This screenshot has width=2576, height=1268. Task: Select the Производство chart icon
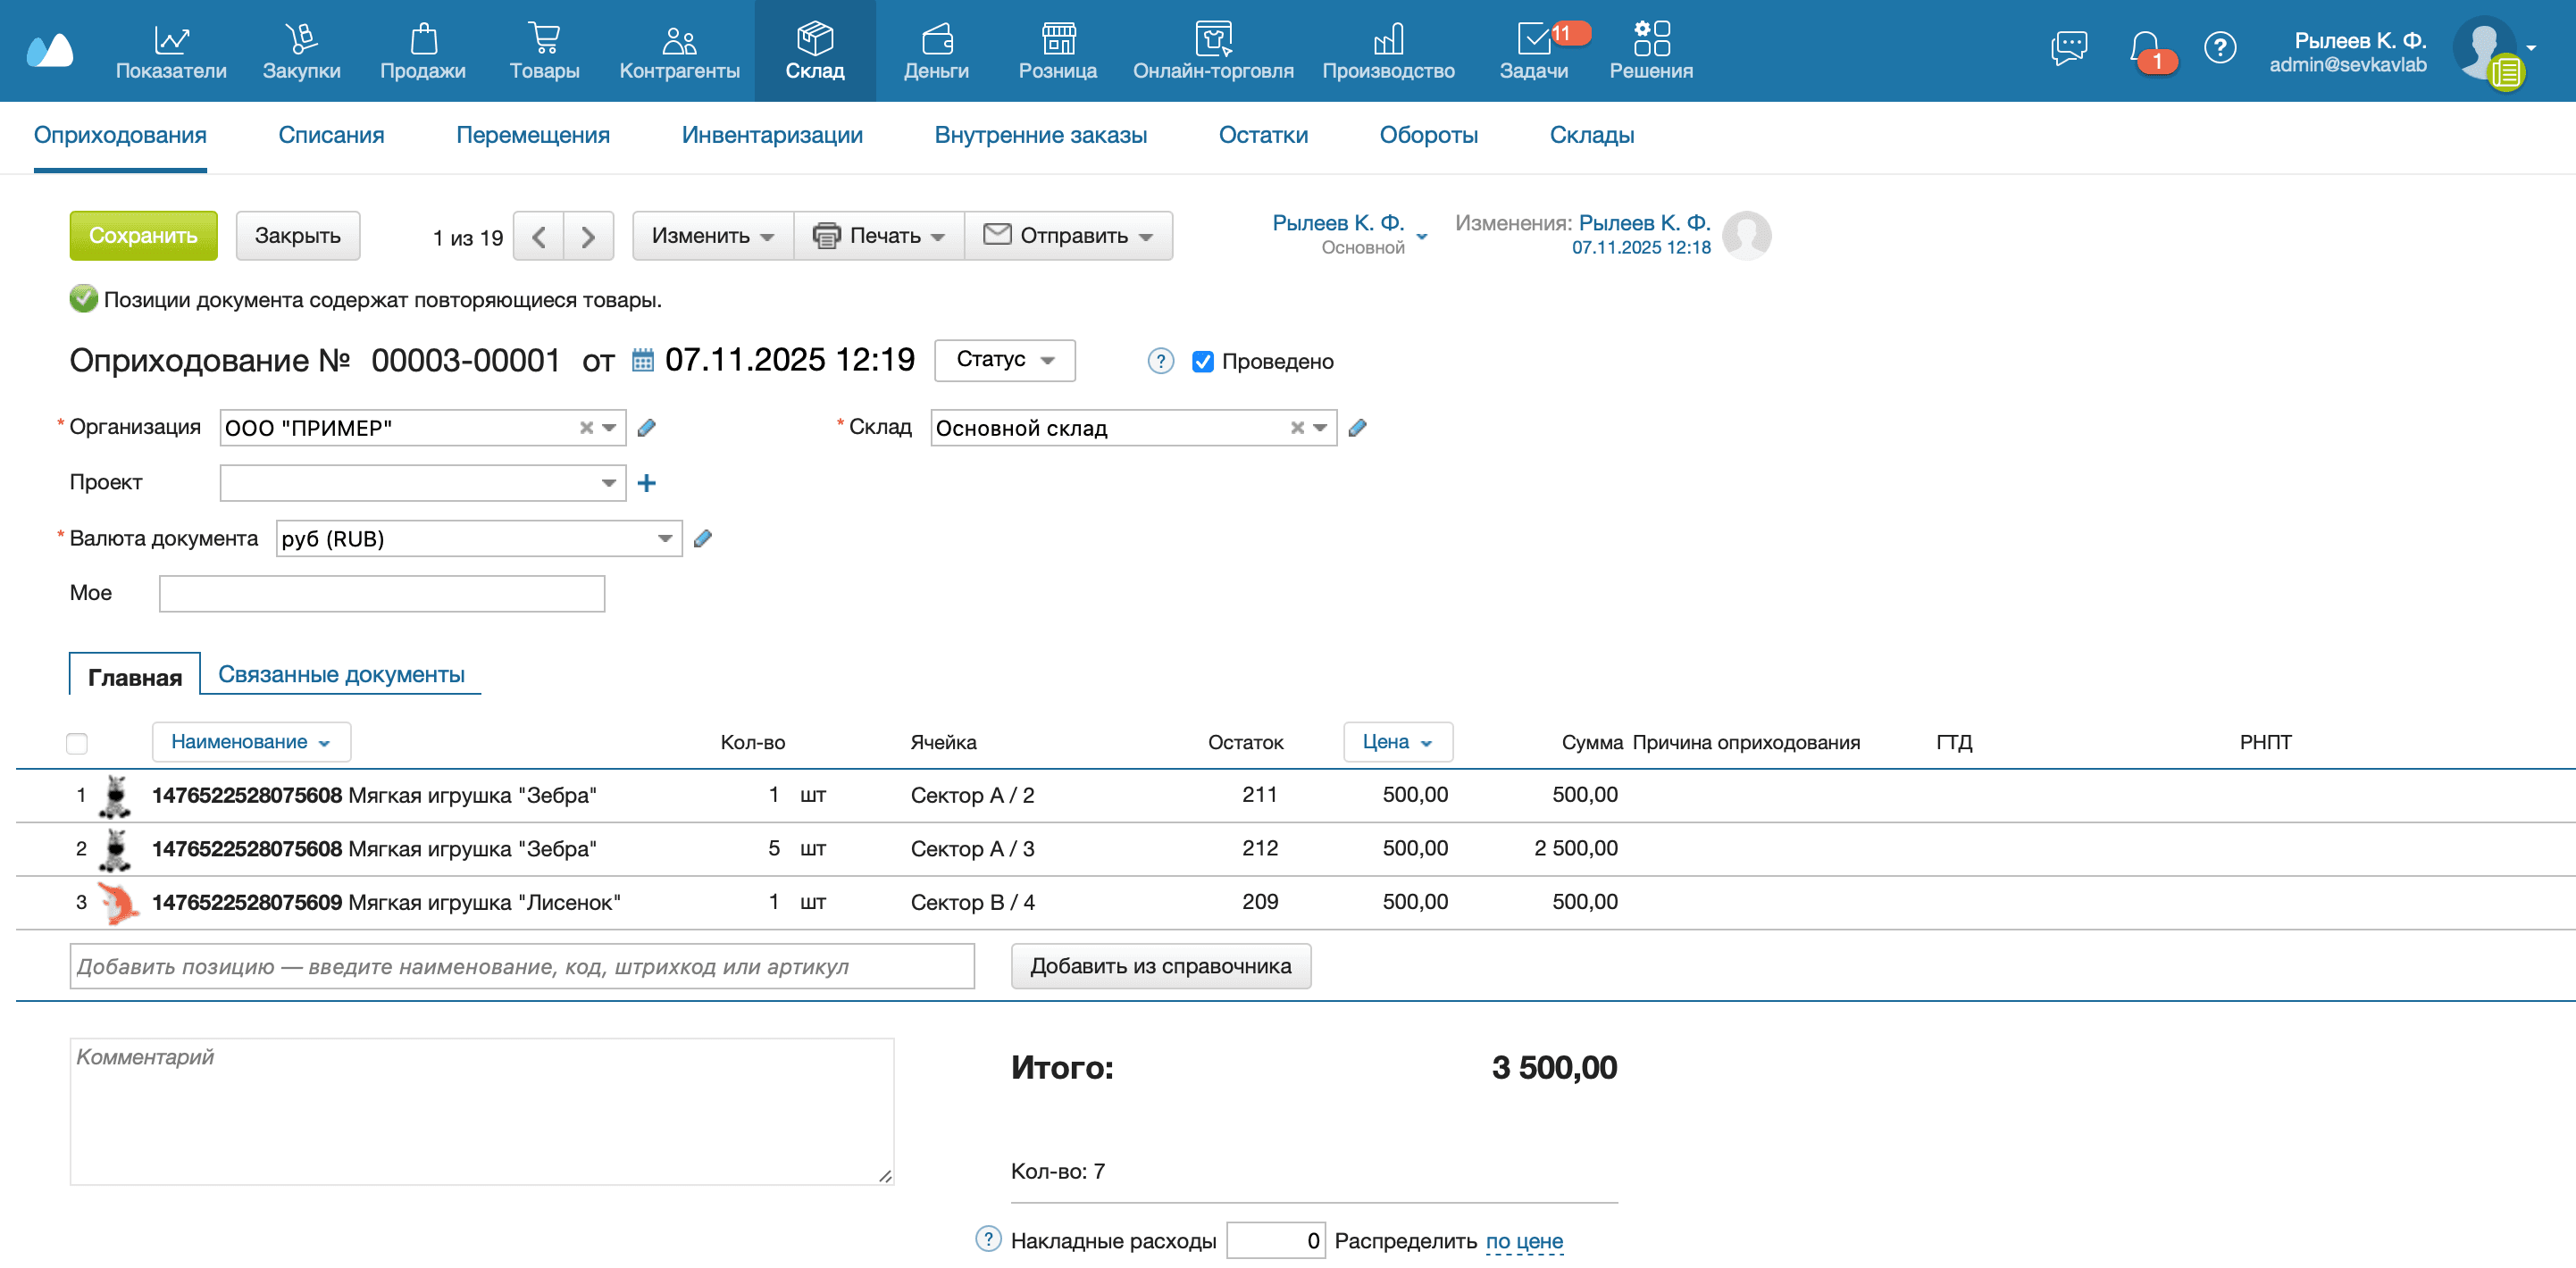(1389, 38)
